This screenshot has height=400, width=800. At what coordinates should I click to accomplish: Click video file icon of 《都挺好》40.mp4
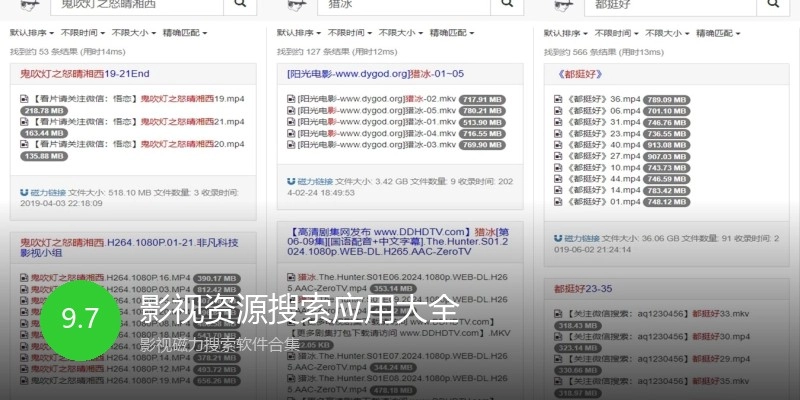(x=558, y=145)
